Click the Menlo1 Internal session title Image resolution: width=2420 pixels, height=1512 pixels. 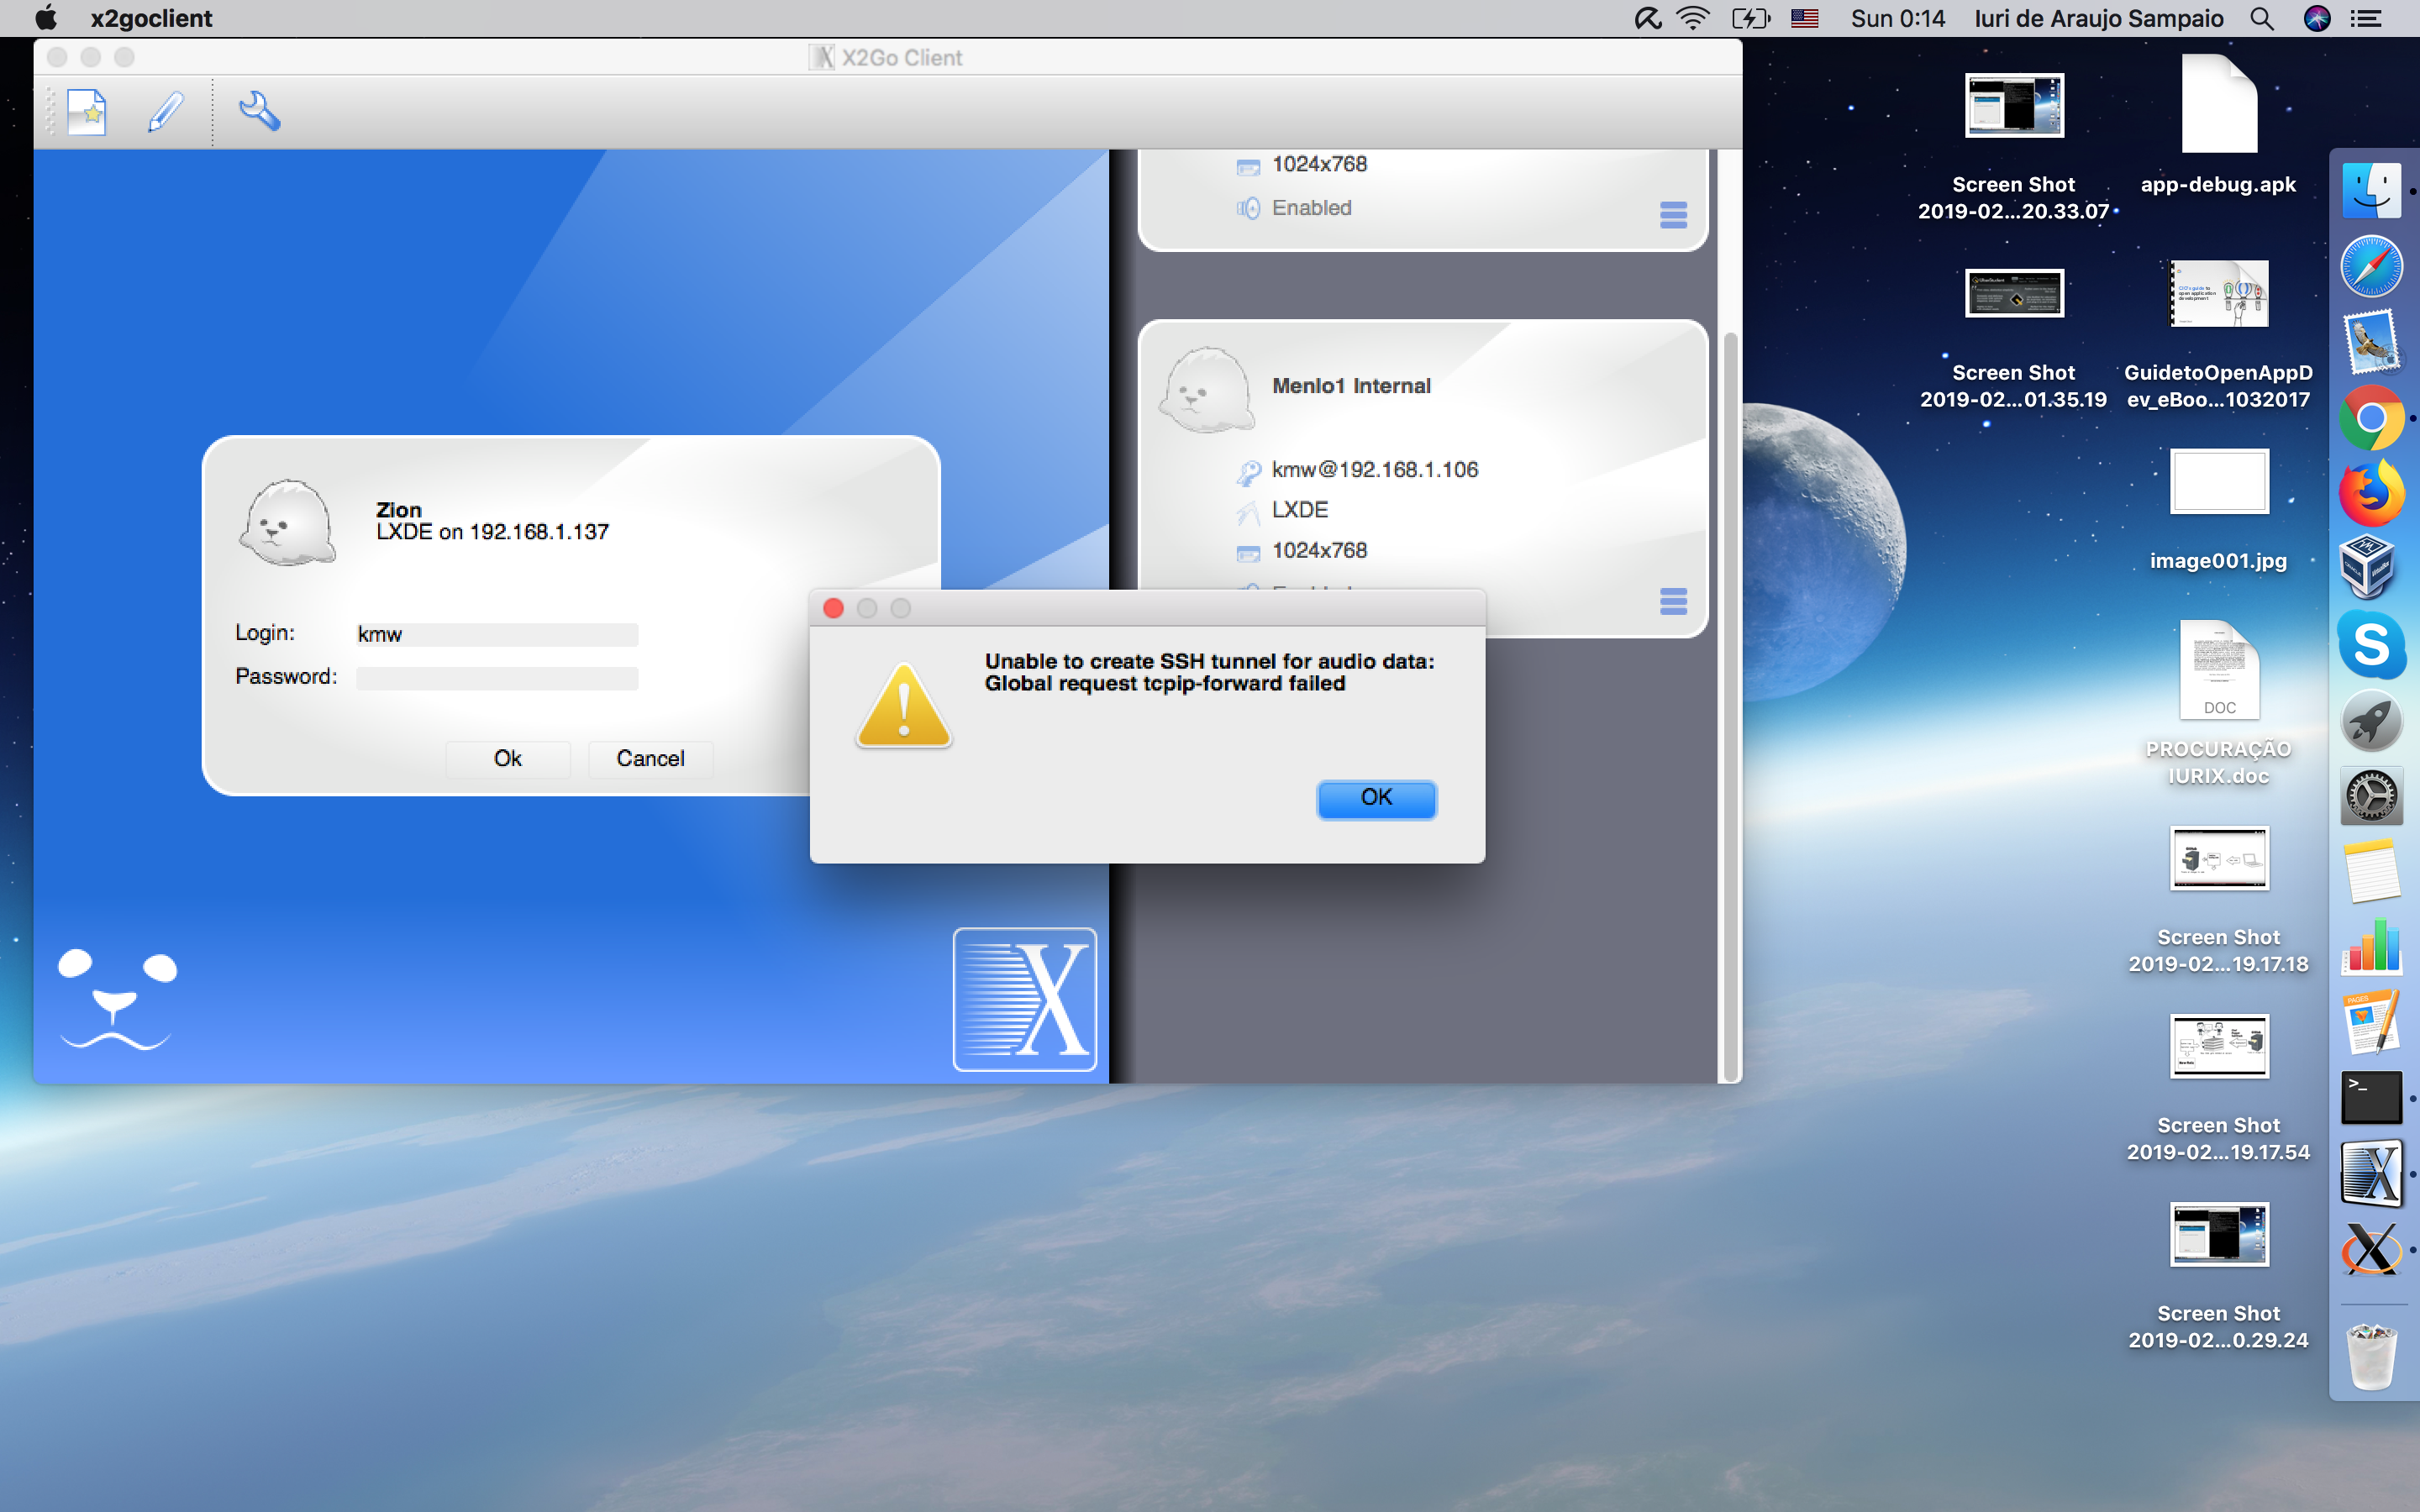pyautogui.click(x=1351, y=386)
